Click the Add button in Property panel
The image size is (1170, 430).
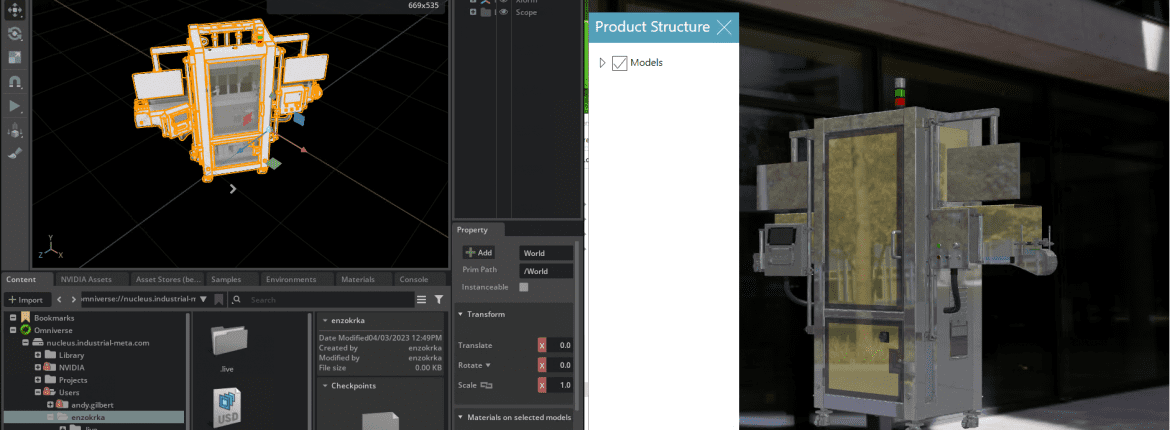(x=478, y=253)
